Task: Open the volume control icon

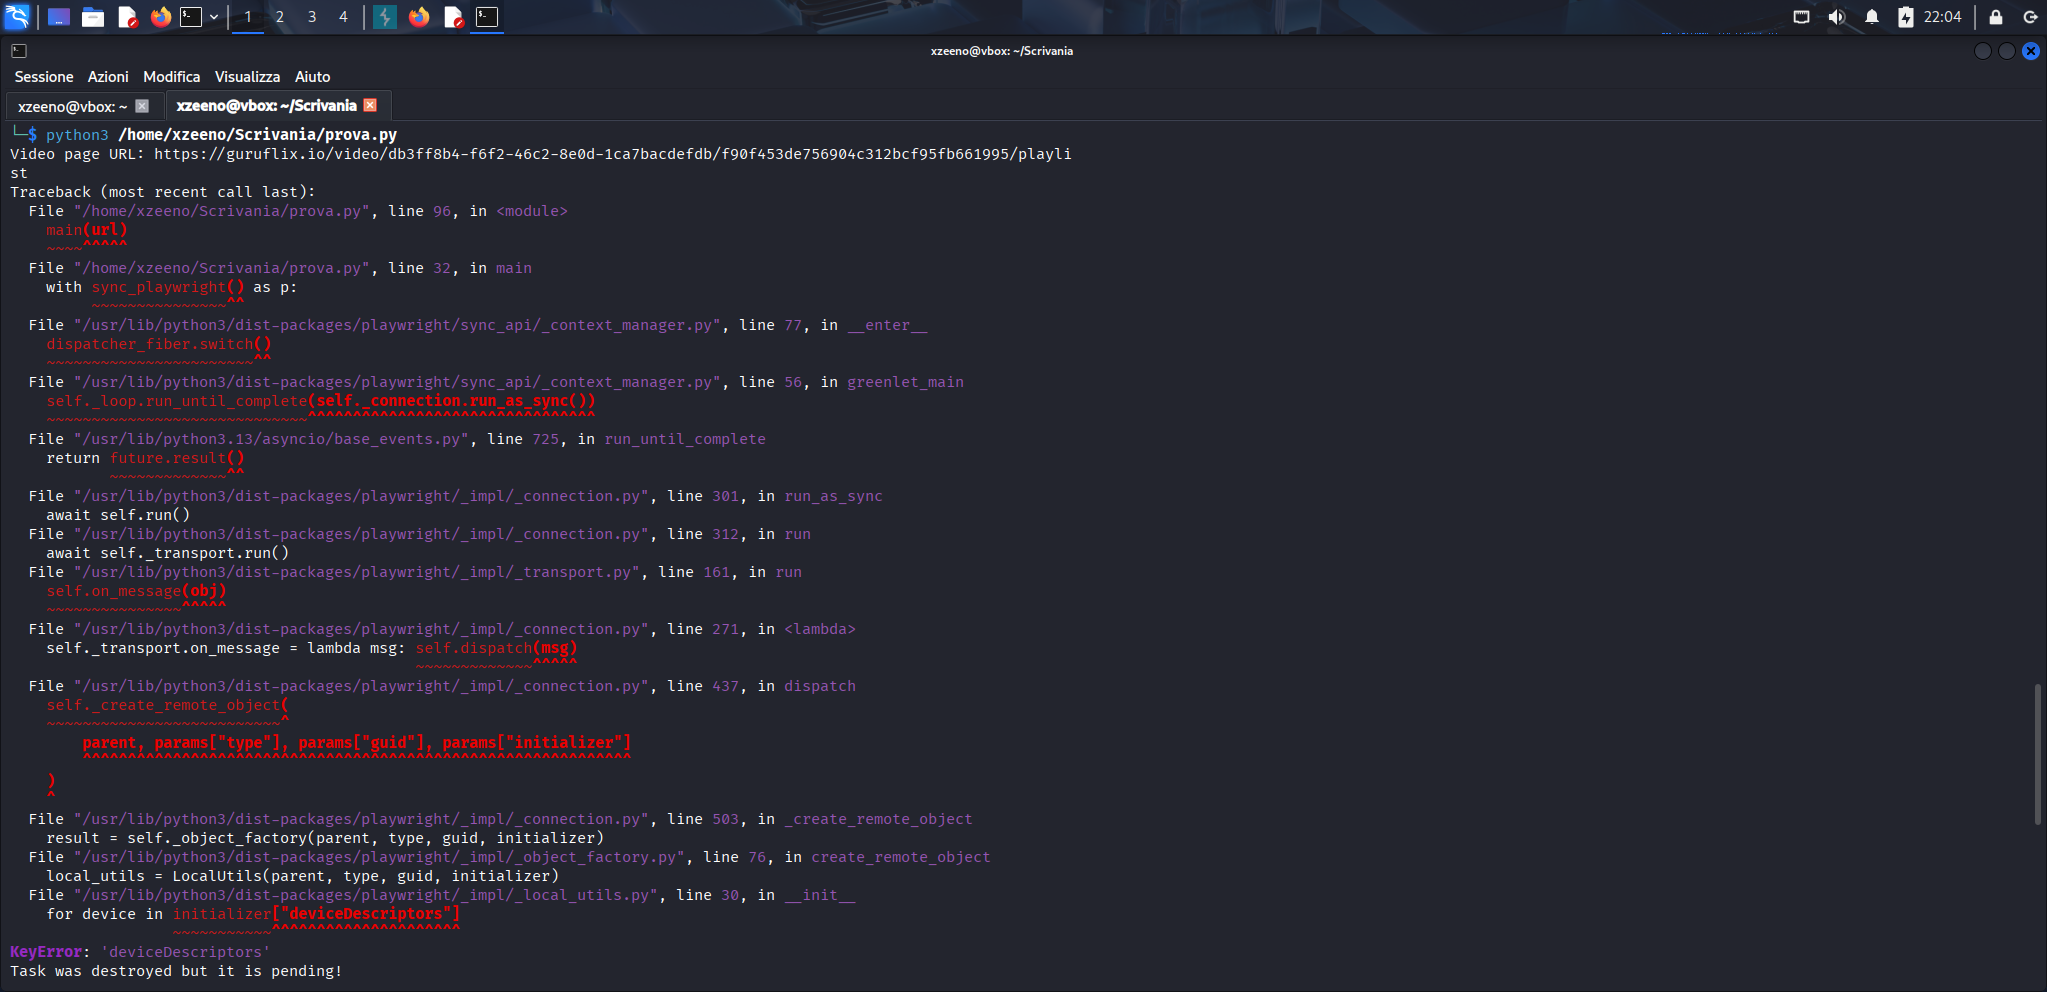Action: point(1836,17)
